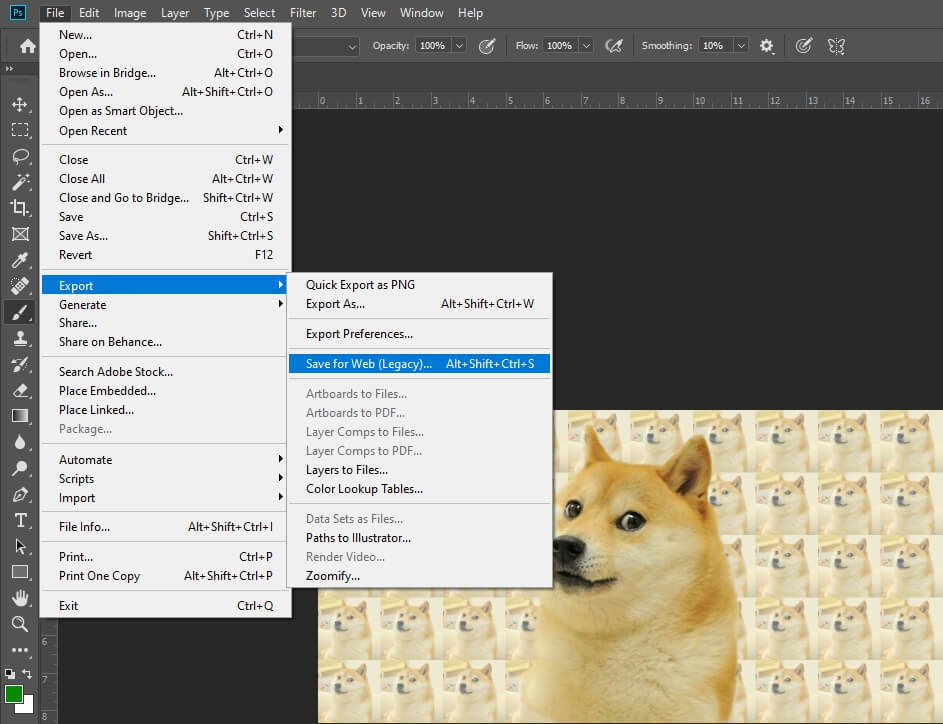This screenshot has width=943, height=724.
Task: Select the Brush tool
Action: point(20,312)
